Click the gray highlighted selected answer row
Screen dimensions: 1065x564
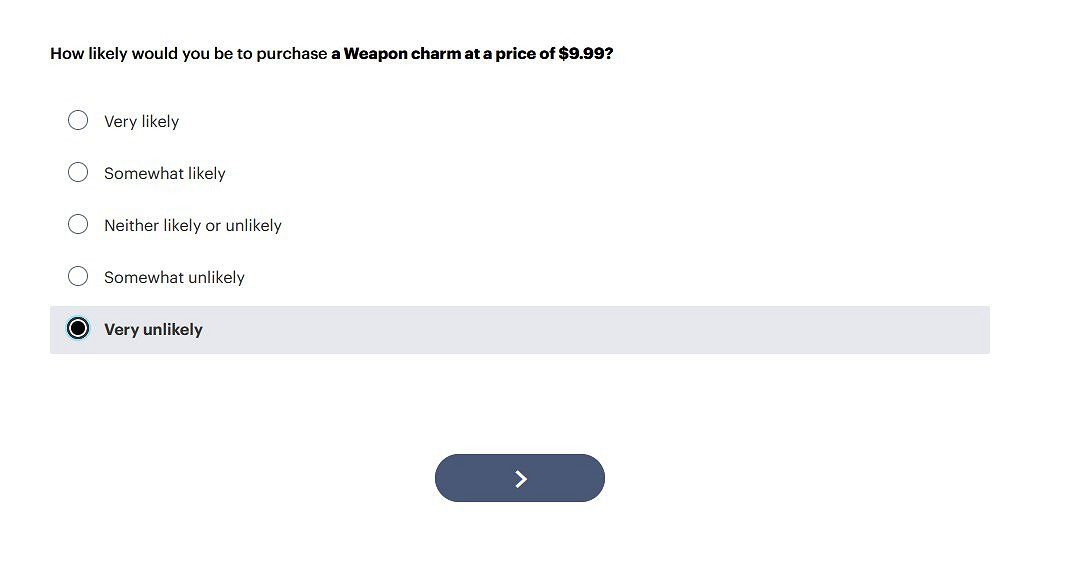[x=600, y=330]
